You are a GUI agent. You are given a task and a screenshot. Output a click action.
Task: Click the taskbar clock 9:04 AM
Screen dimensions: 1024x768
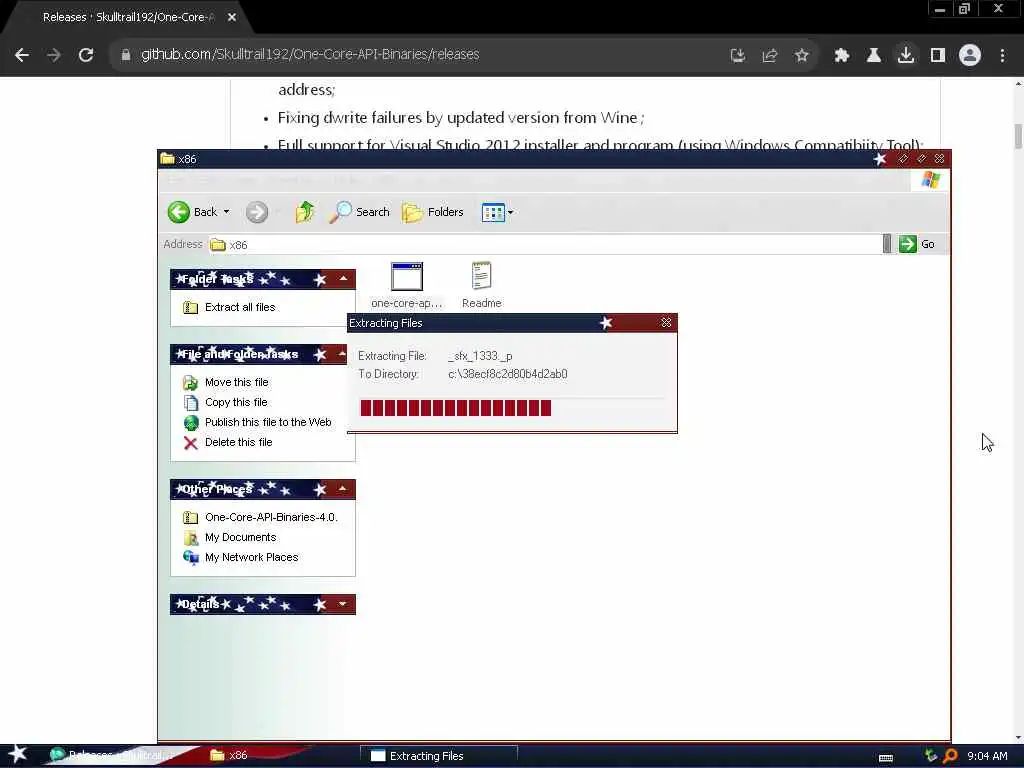click(x=987, y=756)
